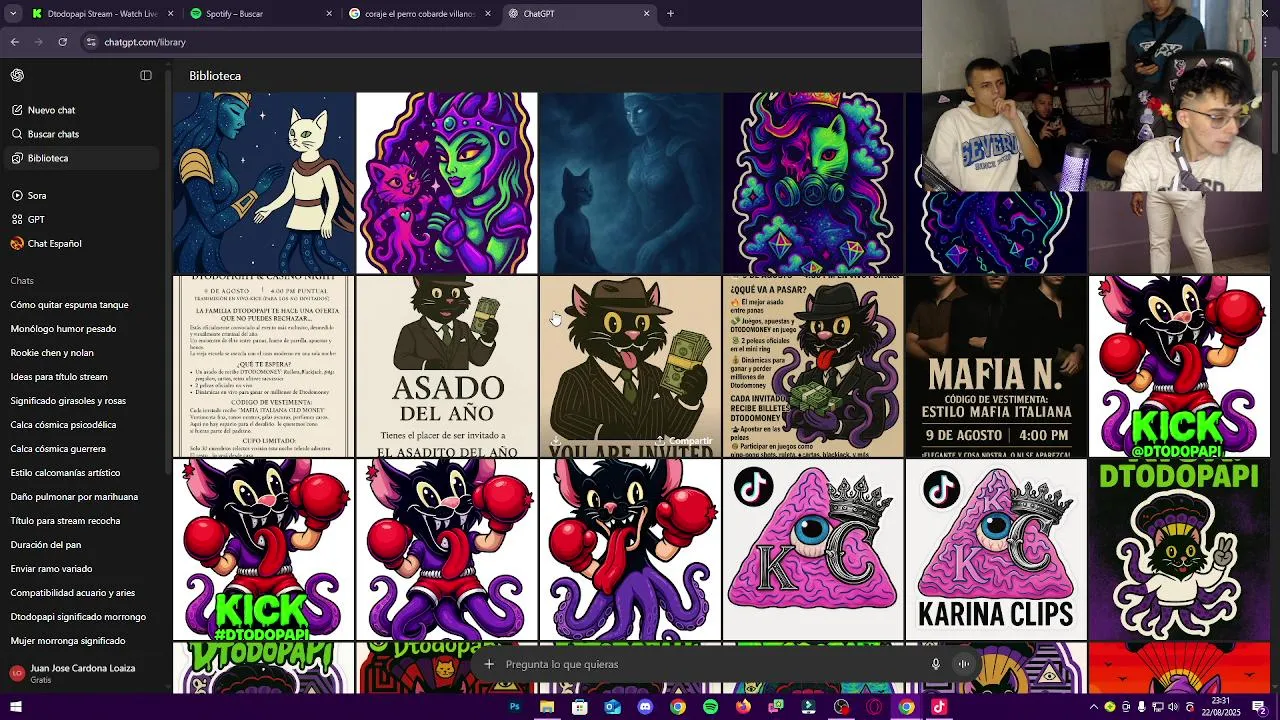The width and height of the screenshot is (1280, 720).
Task: Click the plus attach icon in prompt bar
Action: [x=489, y=664]
